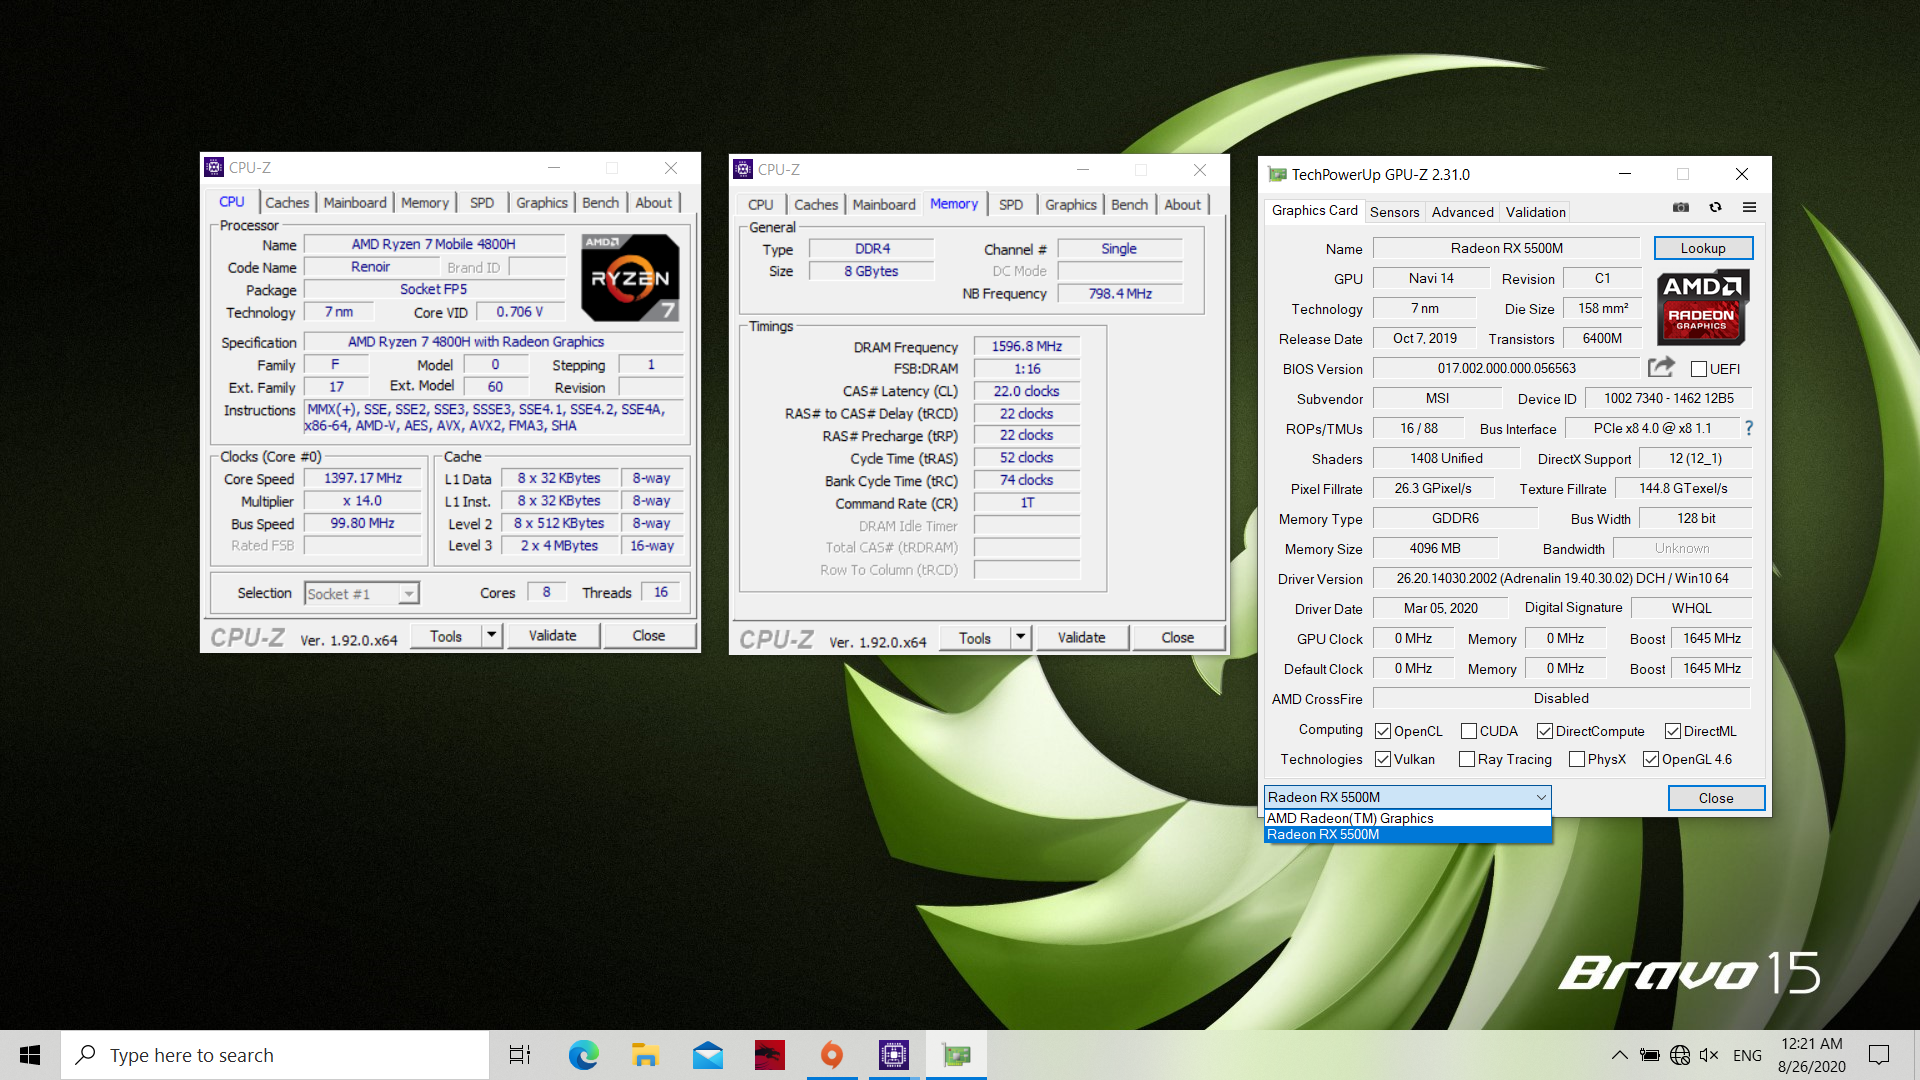Open File Explorer from the taskbar
Viewport: 1920px width, 1080px height.
coord(645,1055)
